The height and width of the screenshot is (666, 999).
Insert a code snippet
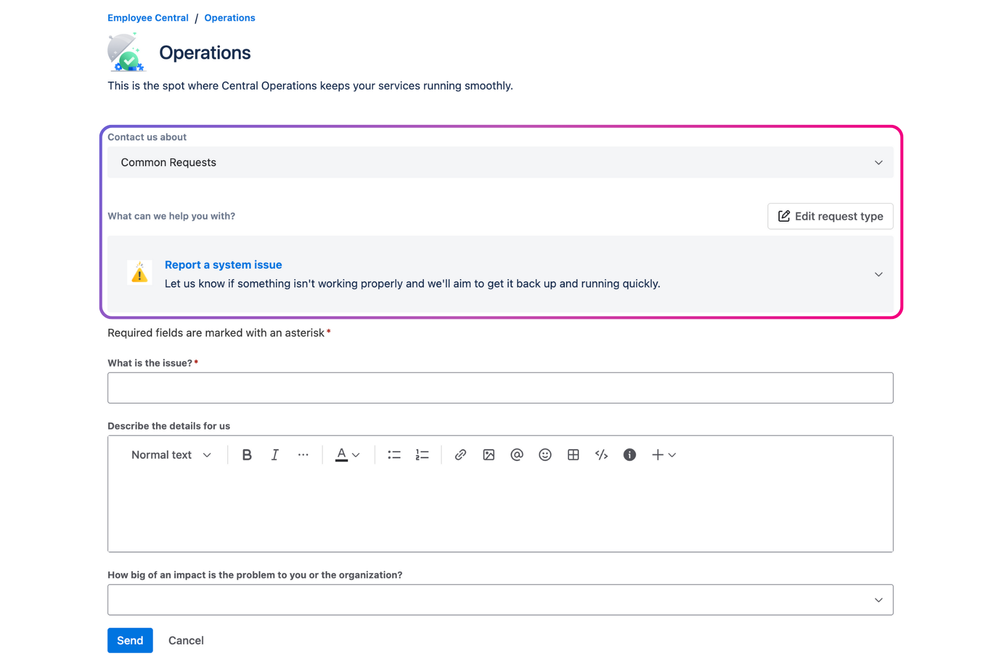click(600, 455)
